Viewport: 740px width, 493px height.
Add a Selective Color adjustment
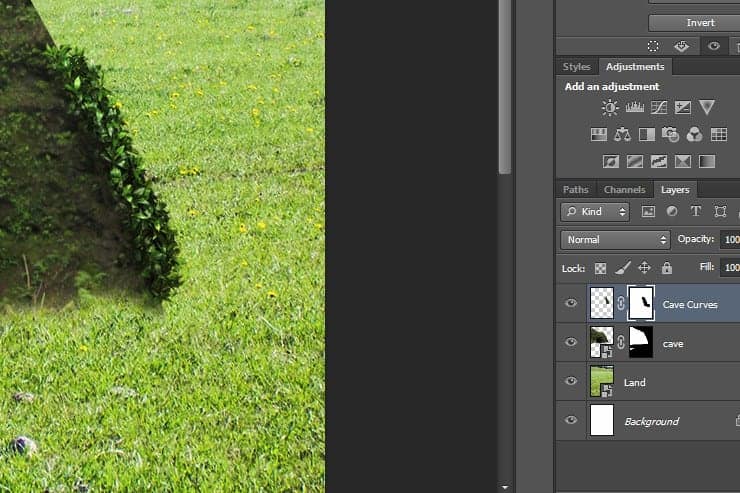pyautogui.click(x=683, y=162)
